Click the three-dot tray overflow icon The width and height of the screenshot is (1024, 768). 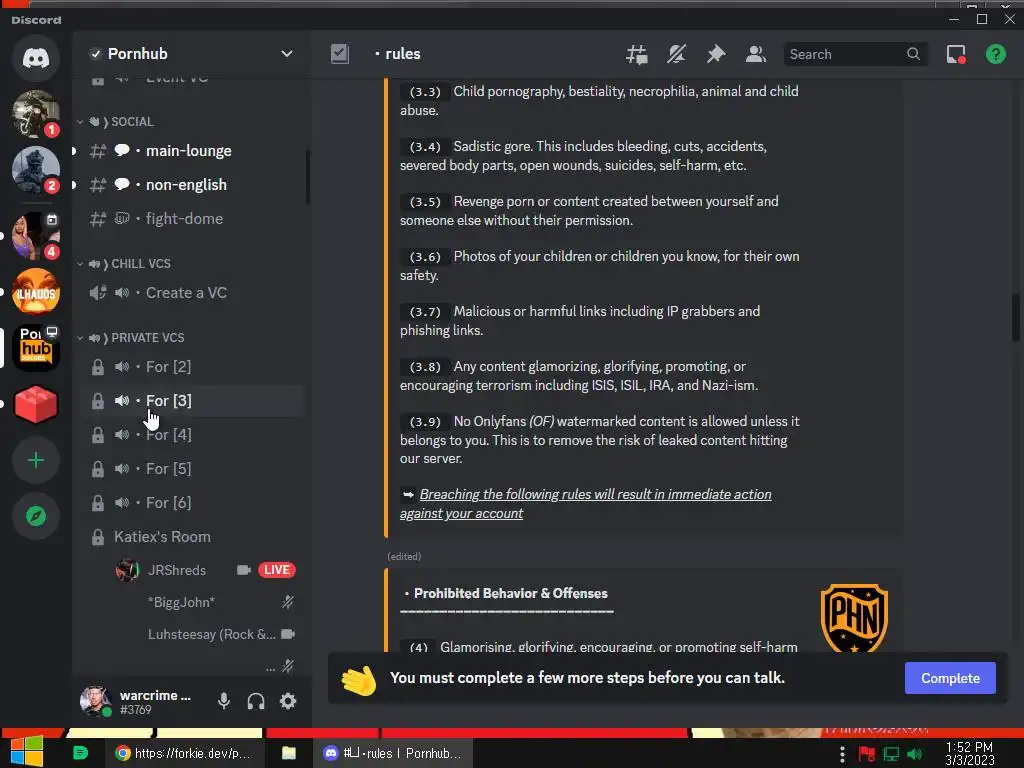pyautogui.click(x=842, y=754)
